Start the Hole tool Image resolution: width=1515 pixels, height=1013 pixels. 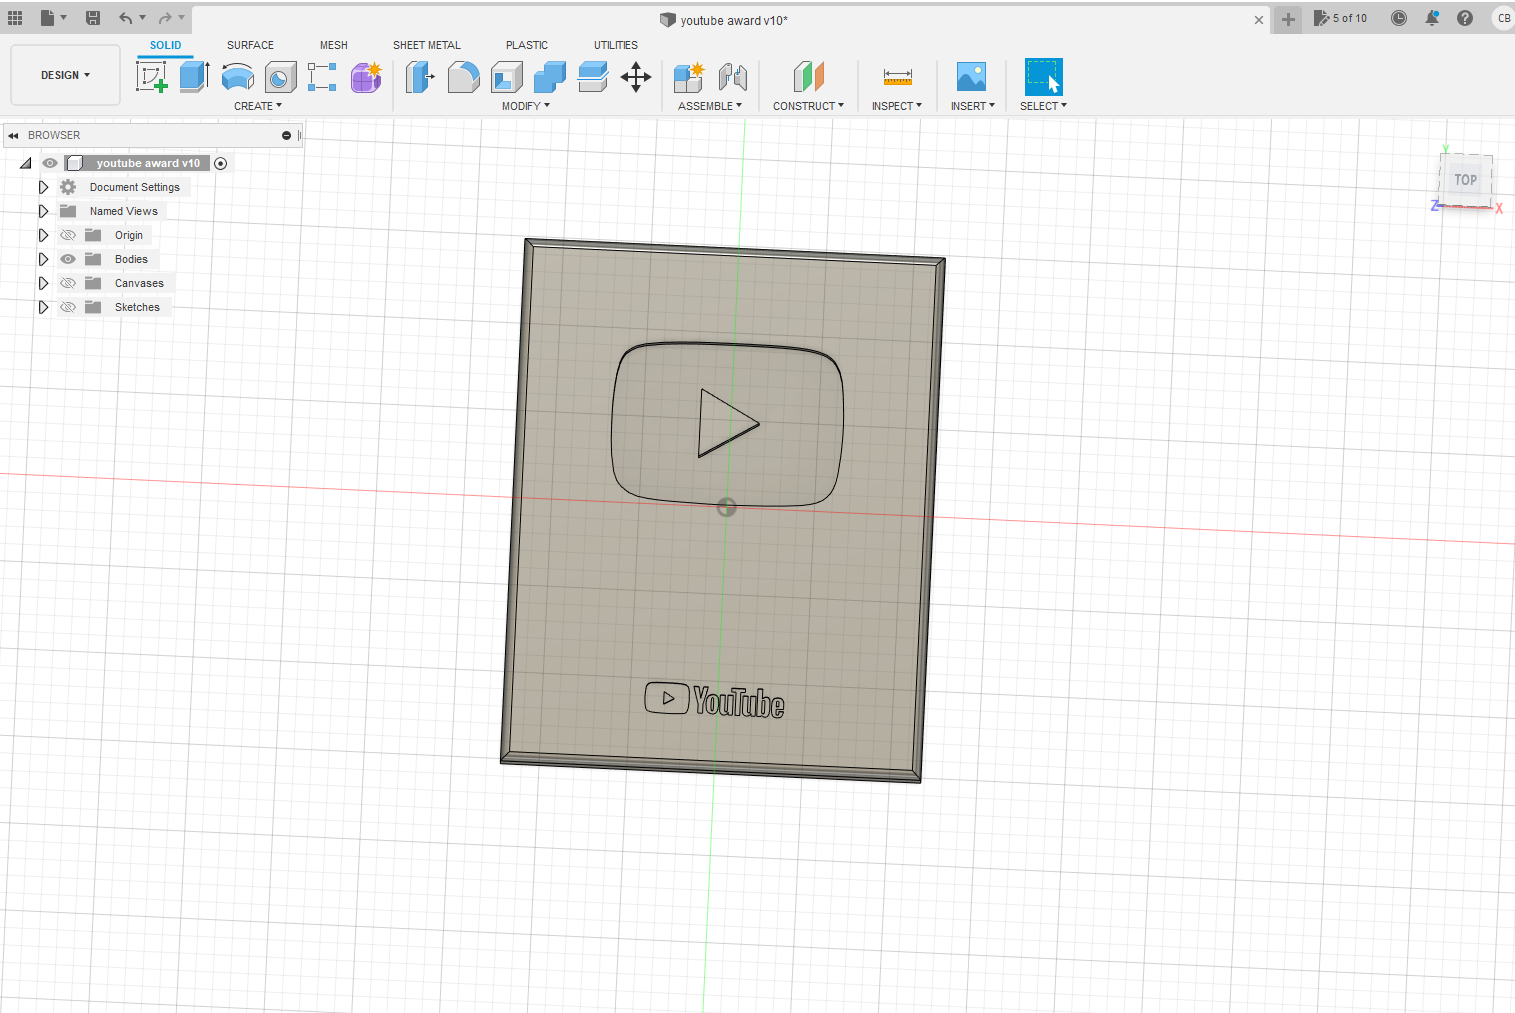click(x=280, y=77)
